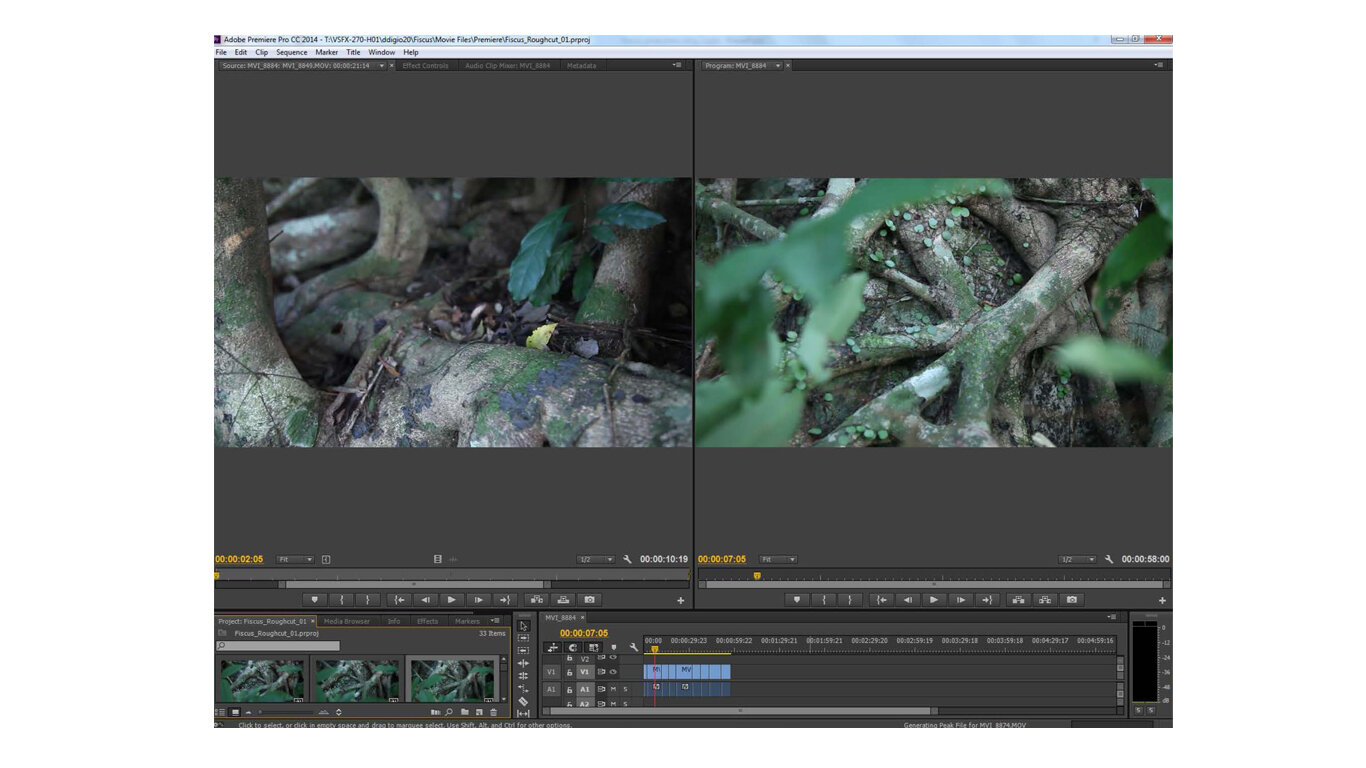Export frame from Program monitor
This screenshot has width=1366, height=768.
(1072, 600)
